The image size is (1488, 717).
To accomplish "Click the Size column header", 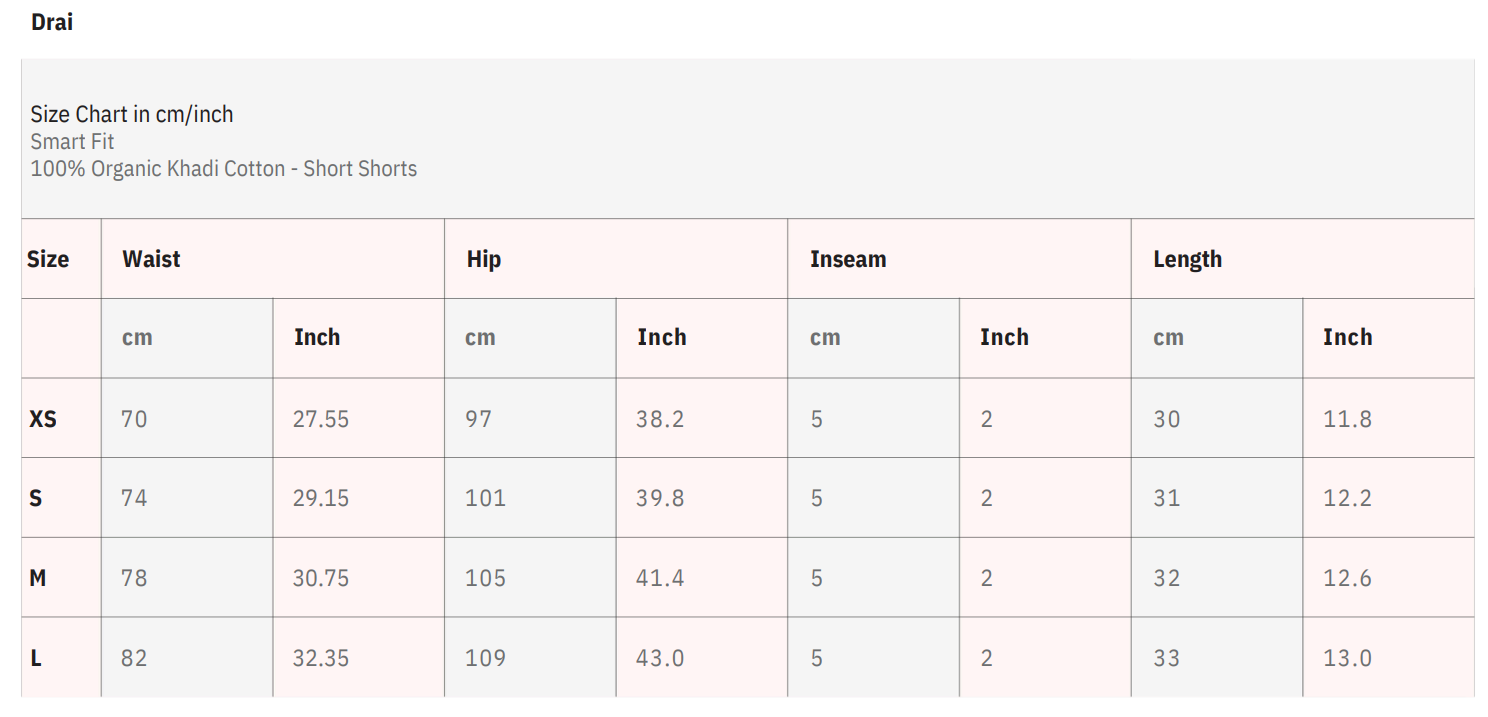I will [48, 259].
